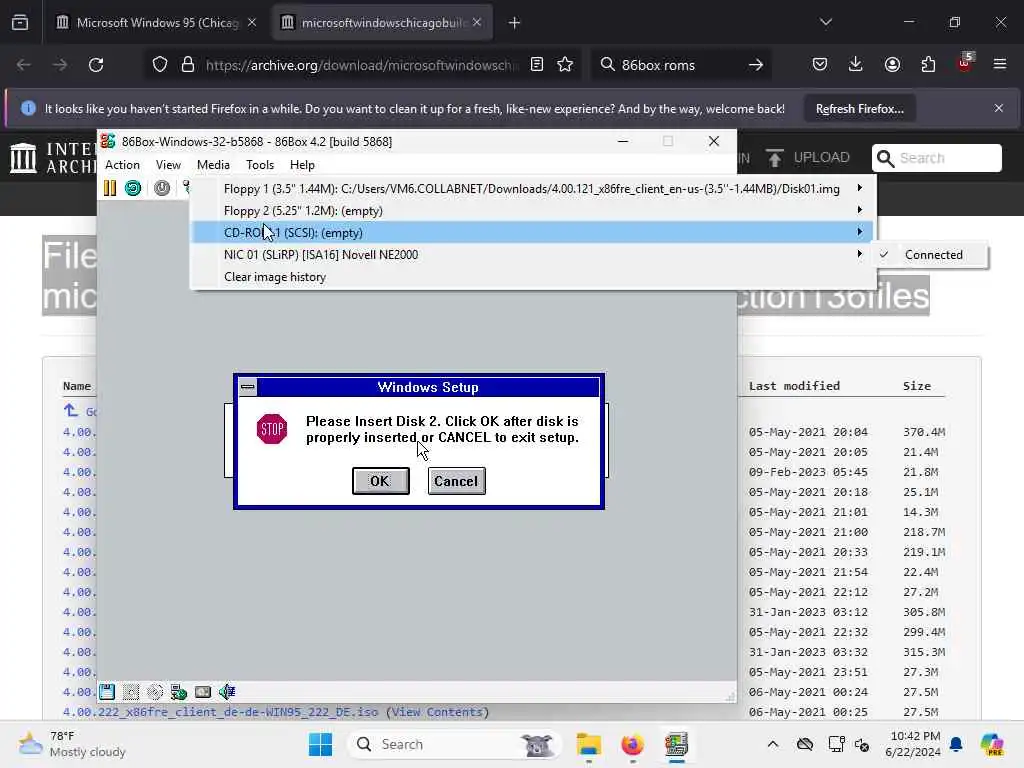Click the Last modified column header
Viewport: 1024px width, 768px height.
point(794,386)
